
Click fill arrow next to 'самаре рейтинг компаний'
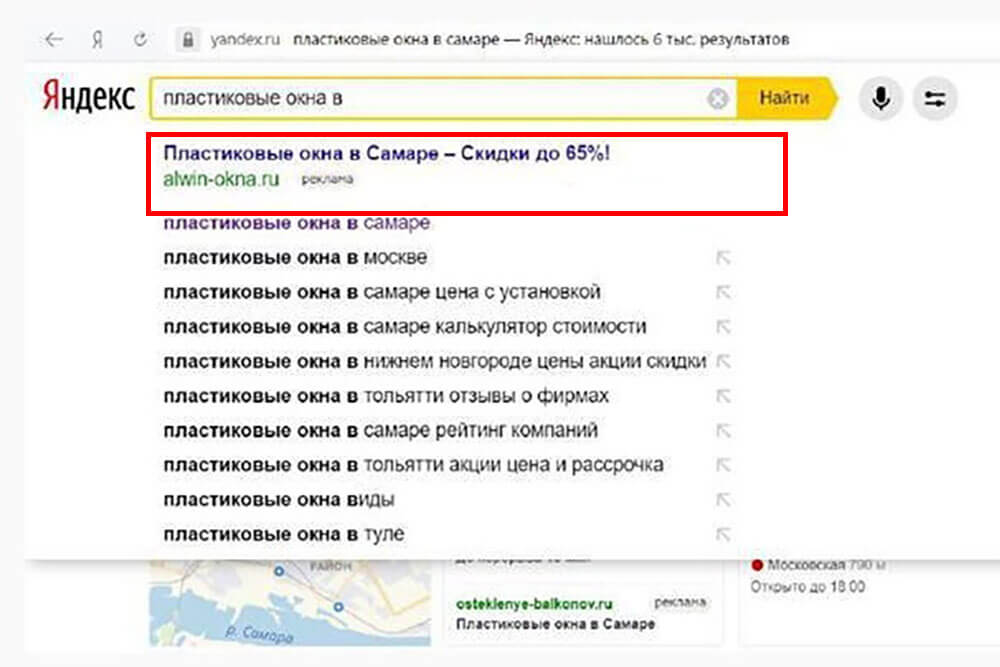click(723, 430)
